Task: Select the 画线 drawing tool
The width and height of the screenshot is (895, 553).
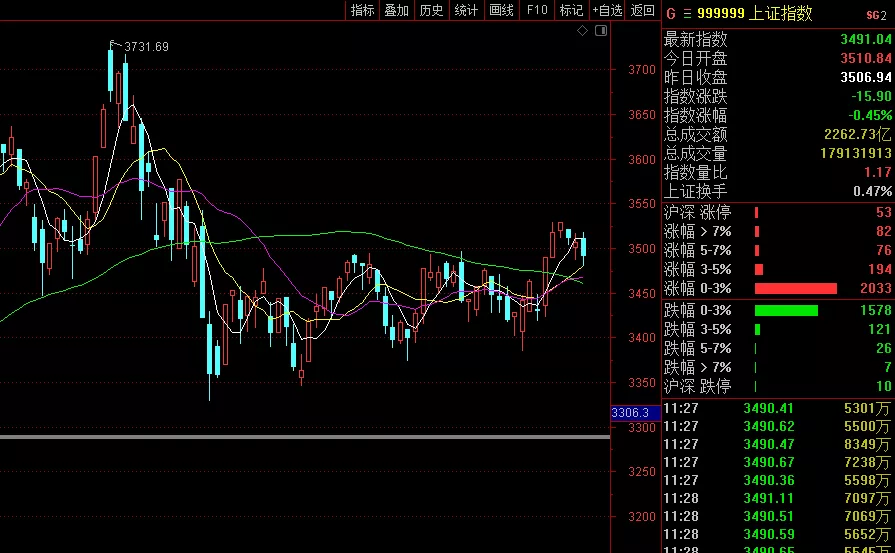Action: click(x=502, y=10)
